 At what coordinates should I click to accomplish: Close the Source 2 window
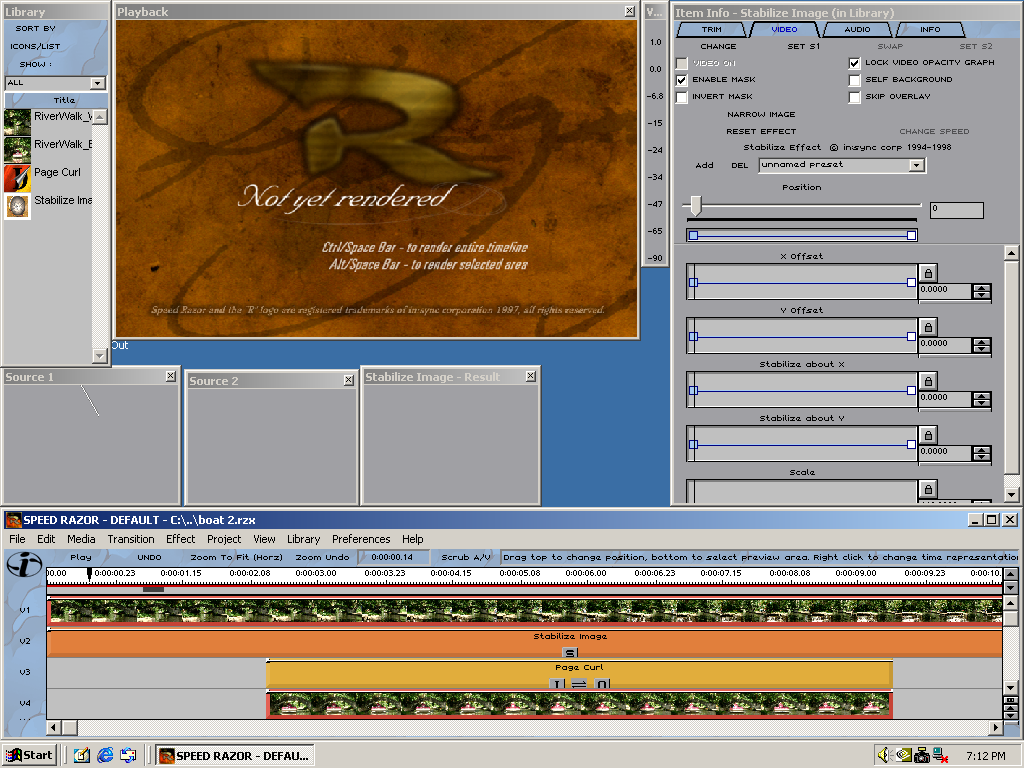coord(349,380)
